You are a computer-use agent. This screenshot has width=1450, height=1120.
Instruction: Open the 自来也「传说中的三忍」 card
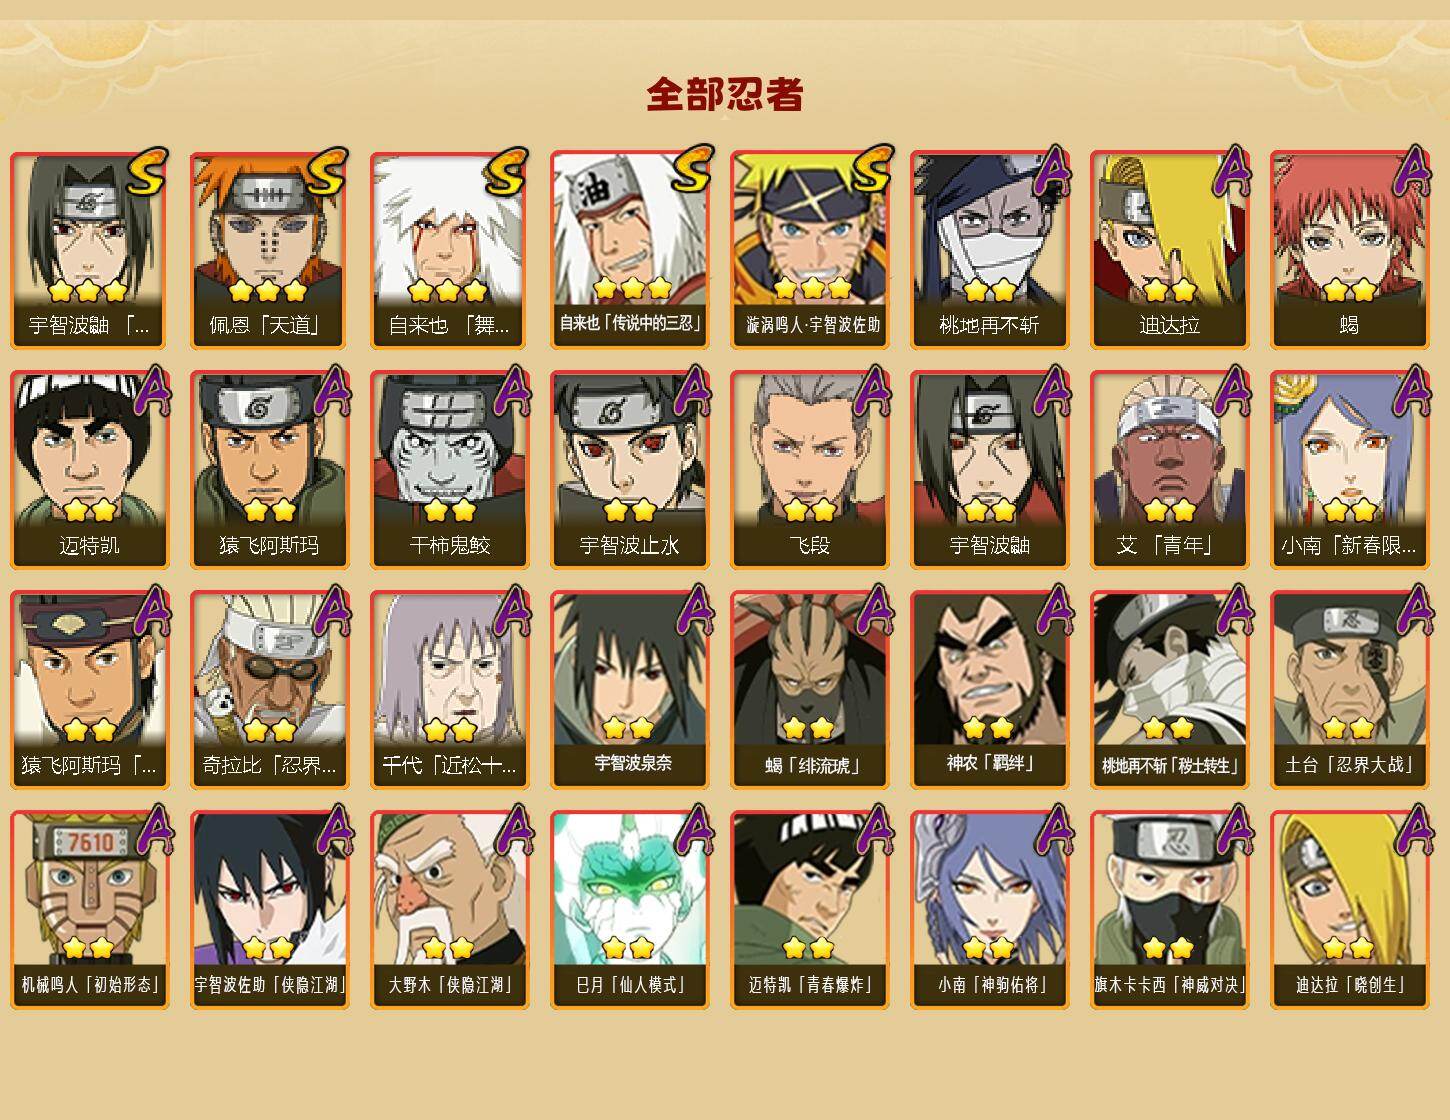click(629, 250)
